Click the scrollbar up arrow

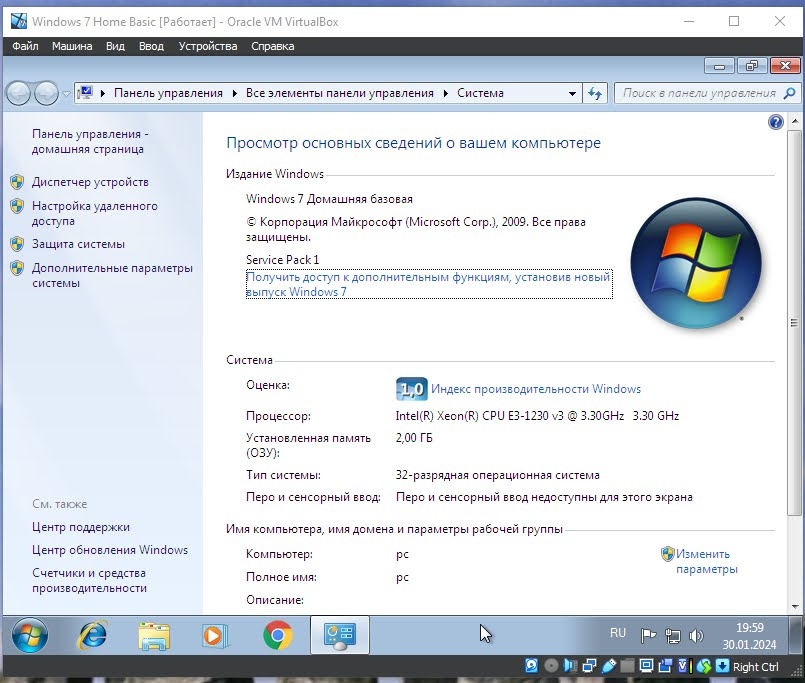tap(795, 121)
